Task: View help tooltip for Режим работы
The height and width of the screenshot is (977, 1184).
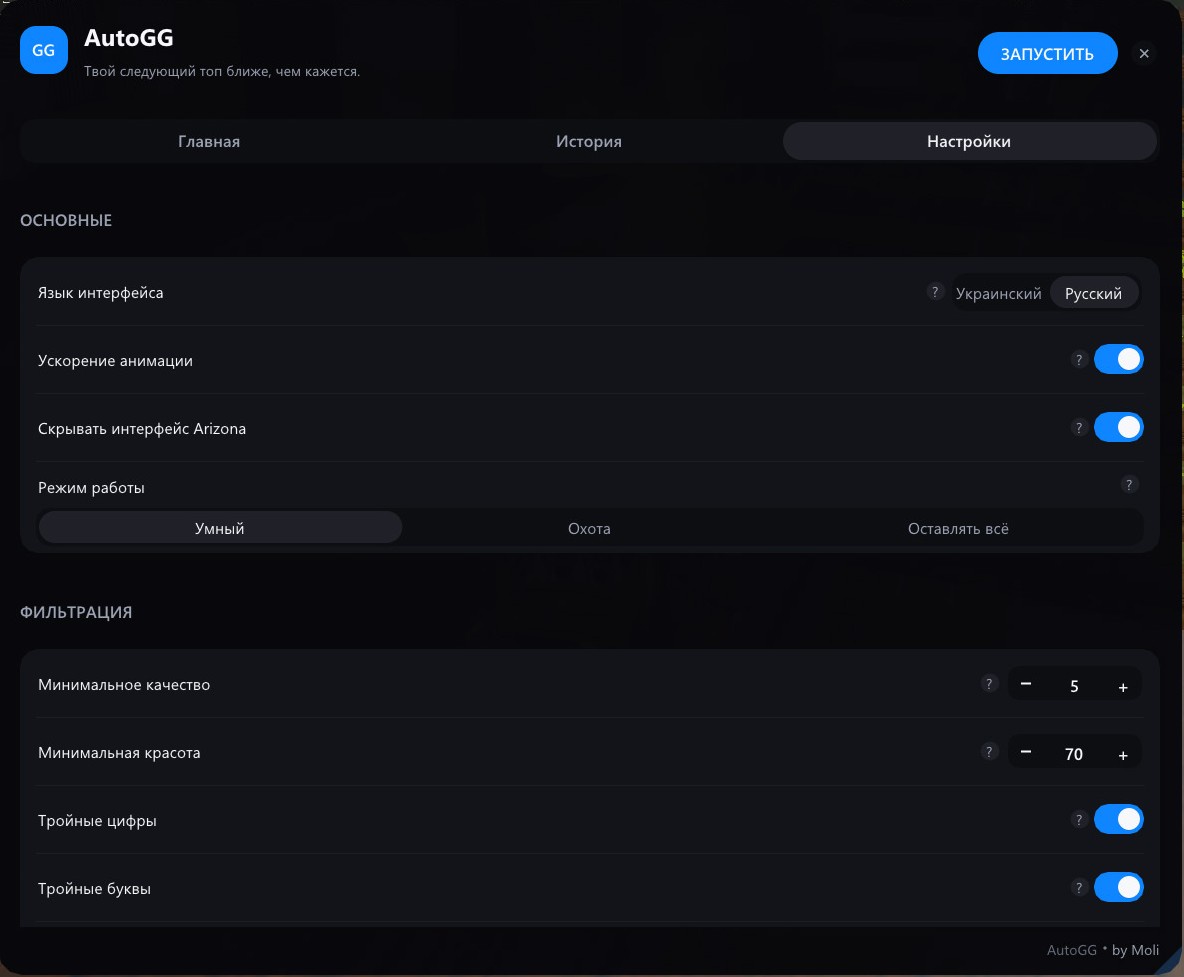Action: point(1129,485)
